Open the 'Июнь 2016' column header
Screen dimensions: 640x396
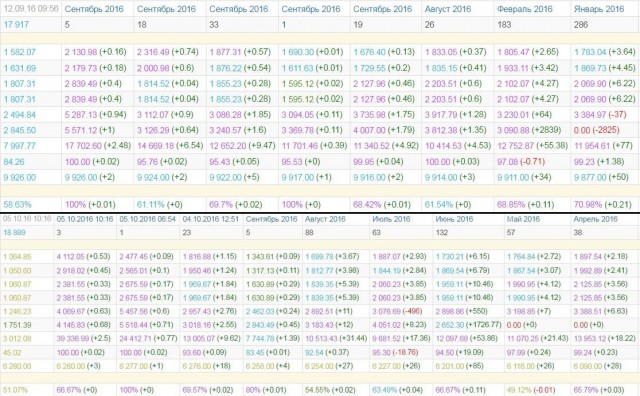click(454, 219)
